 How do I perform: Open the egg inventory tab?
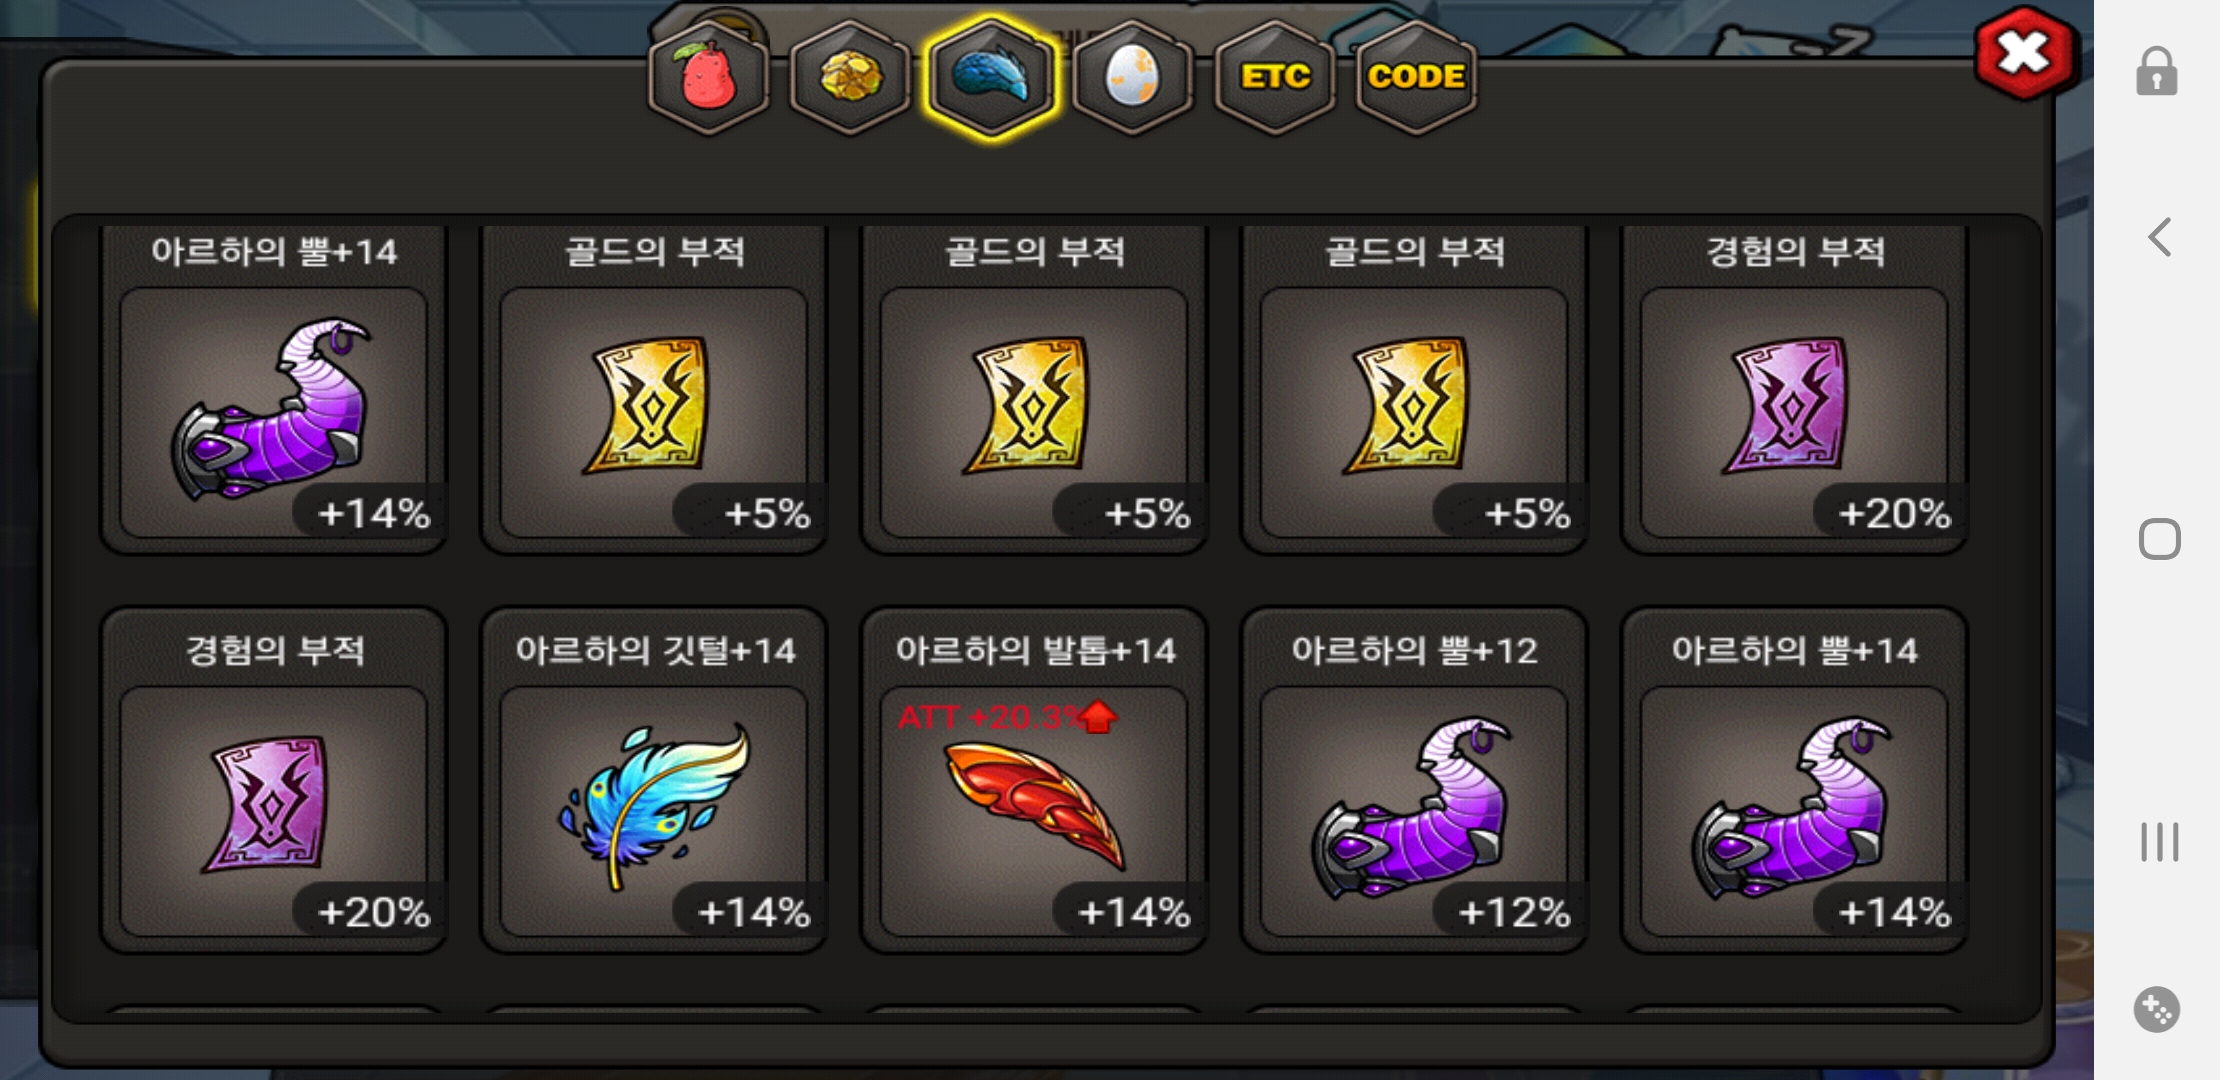tap(1133, 77)
